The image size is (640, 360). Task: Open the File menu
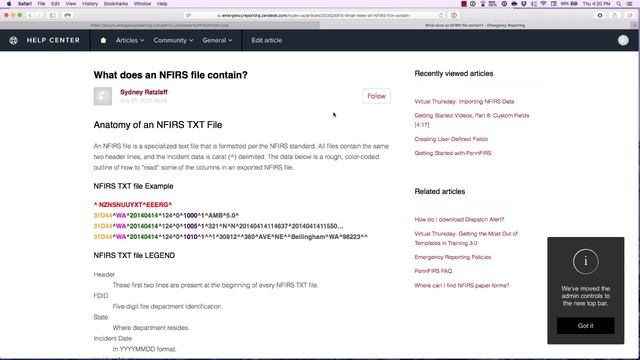(41, 4)
